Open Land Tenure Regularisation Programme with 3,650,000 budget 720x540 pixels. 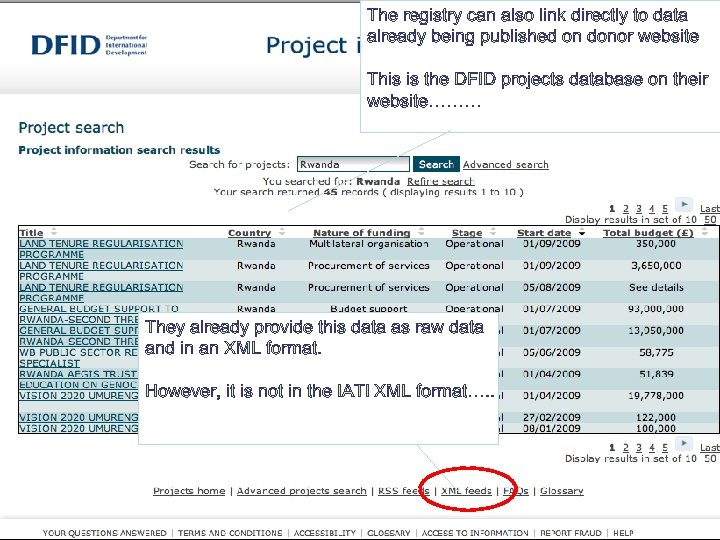pos(101,271)
